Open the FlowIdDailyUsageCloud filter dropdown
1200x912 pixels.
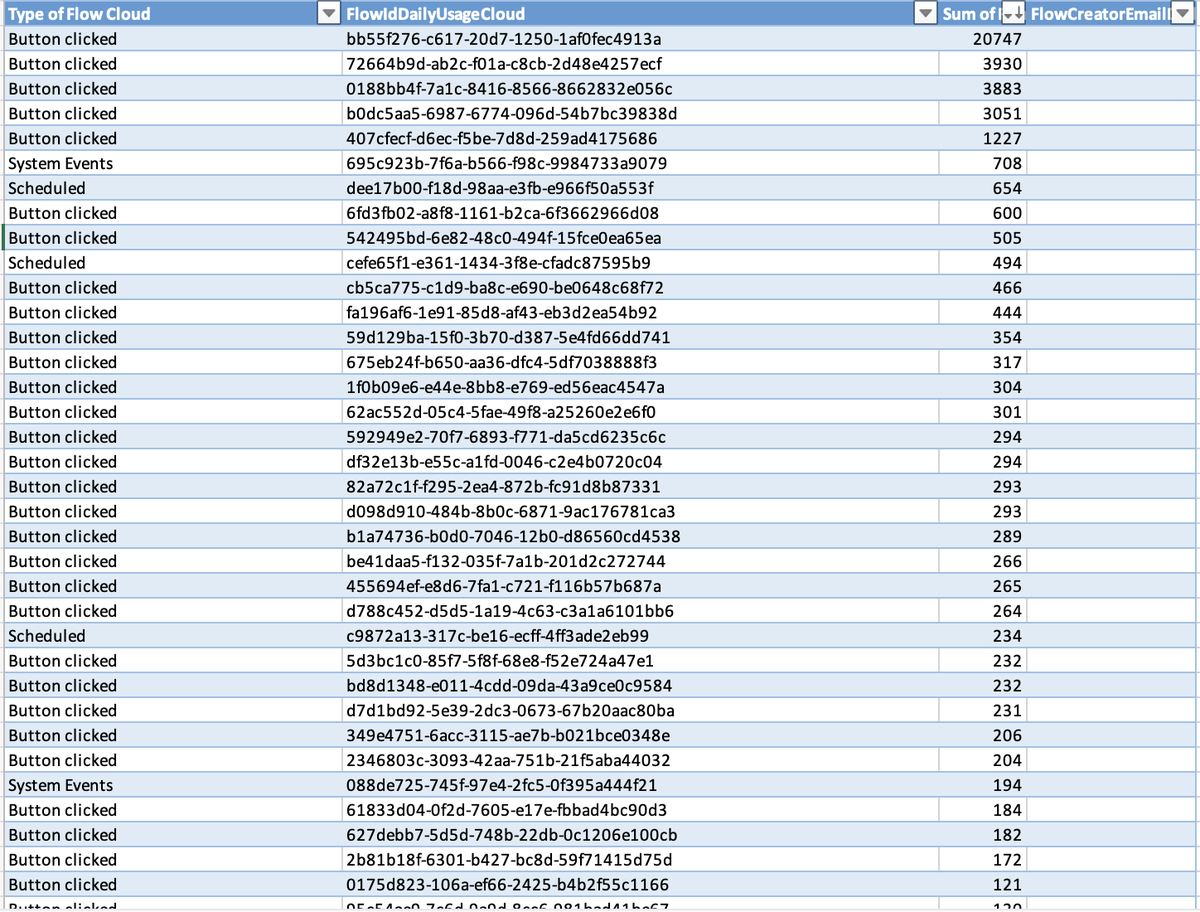[x=926, y=13]
